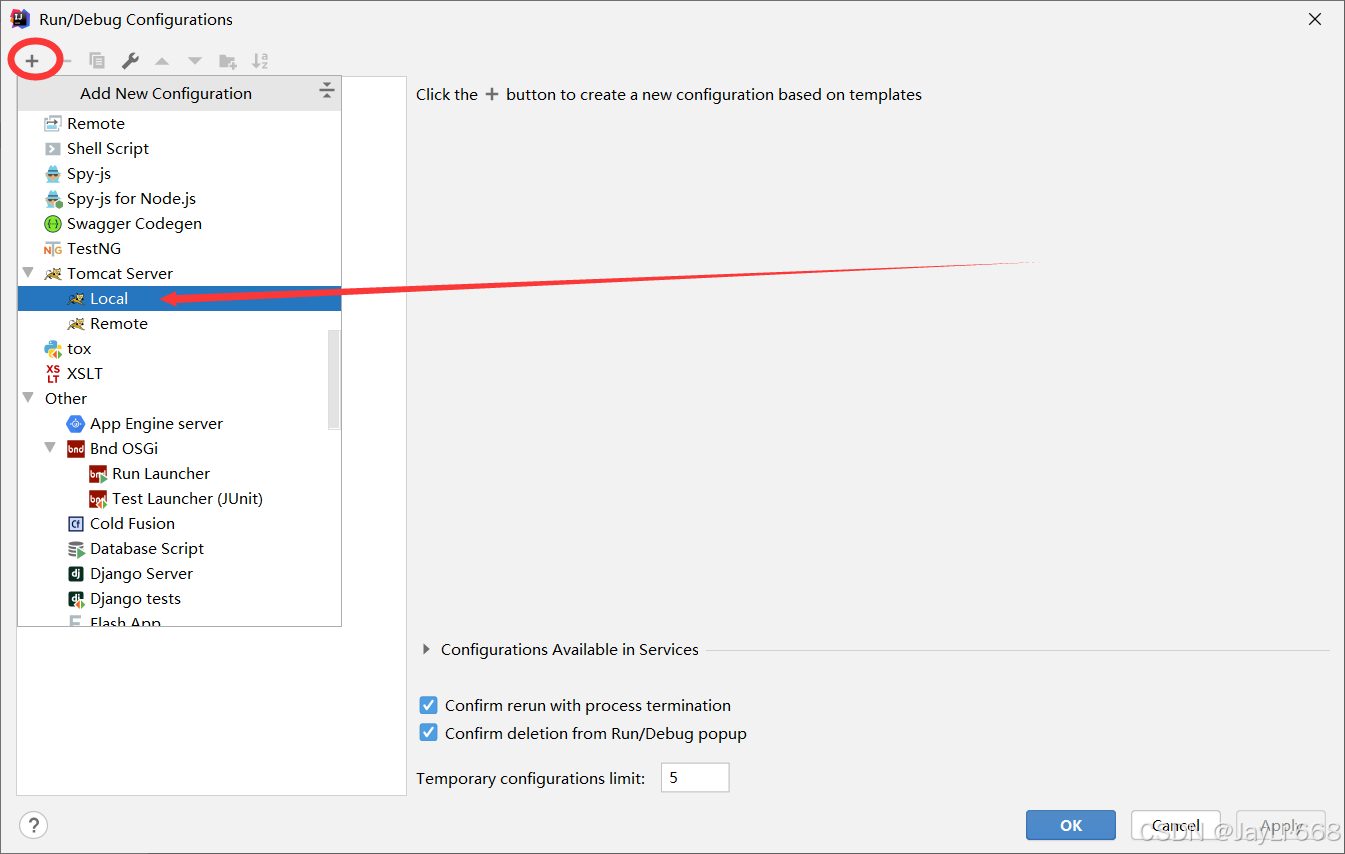Select the Remote configuration type above Shell Script
1345x854 pixels.
click(180, 123)
